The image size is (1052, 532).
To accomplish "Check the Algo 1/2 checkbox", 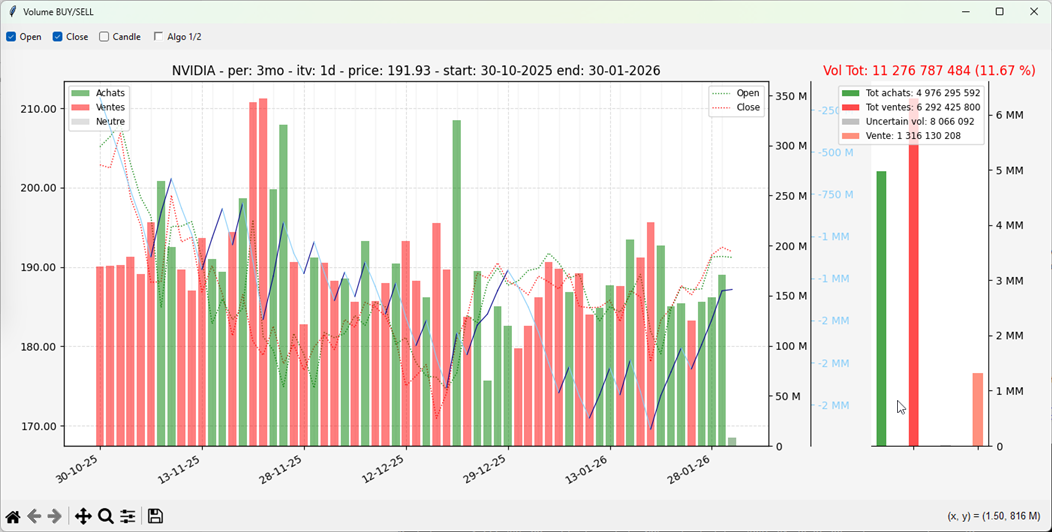I will click(x=158, y=37).
